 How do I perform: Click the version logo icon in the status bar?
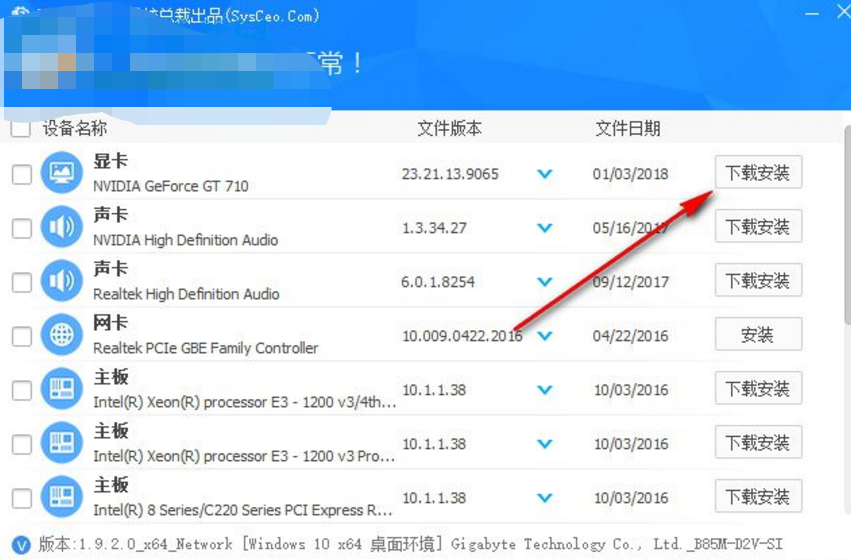click(x=21, y=544)
